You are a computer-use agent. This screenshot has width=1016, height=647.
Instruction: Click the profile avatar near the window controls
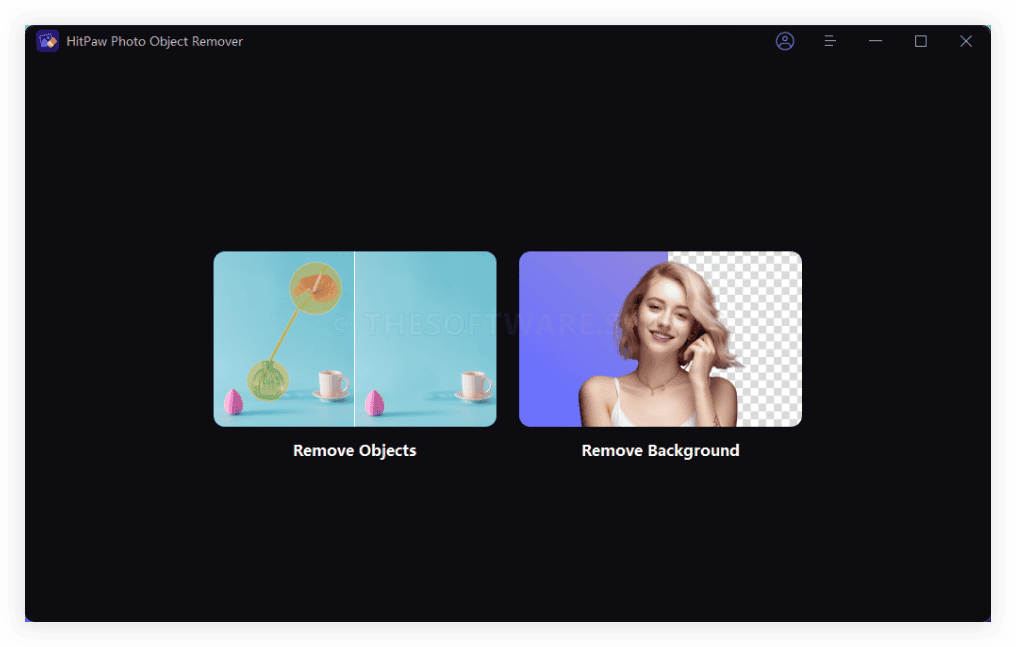point(785,41)
